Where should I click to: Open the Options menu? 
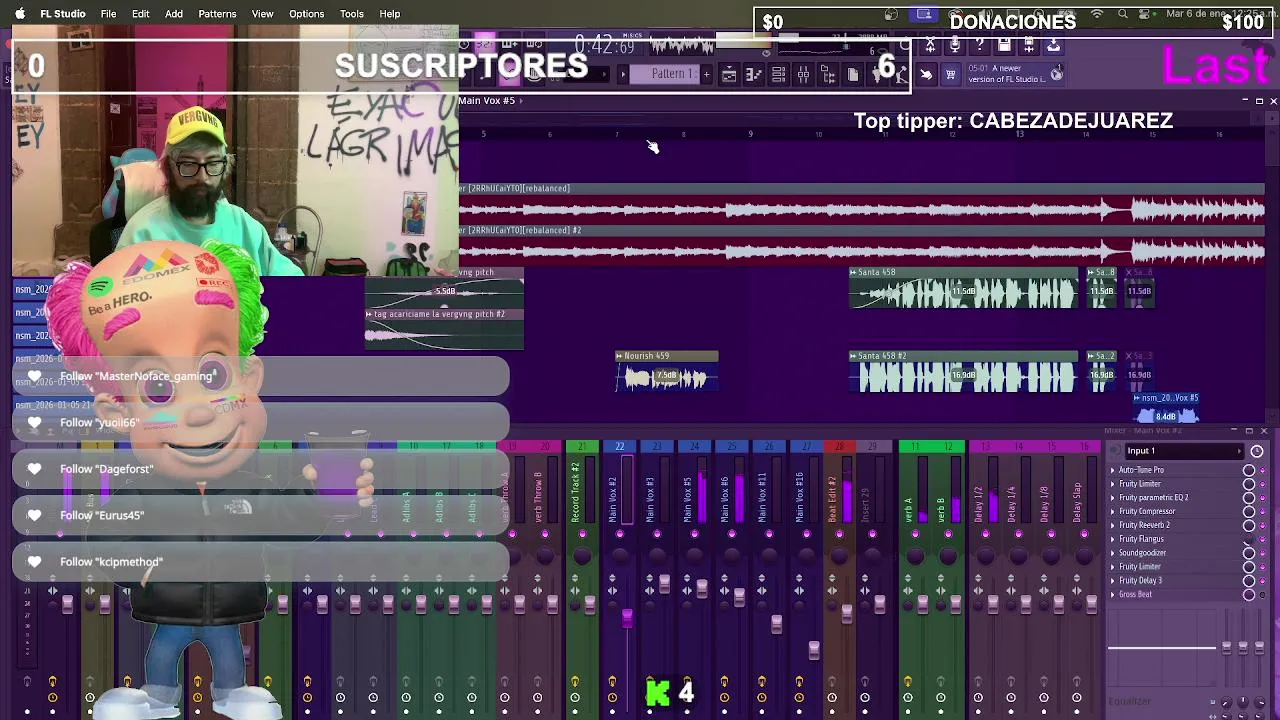click(x=306, y=14)
